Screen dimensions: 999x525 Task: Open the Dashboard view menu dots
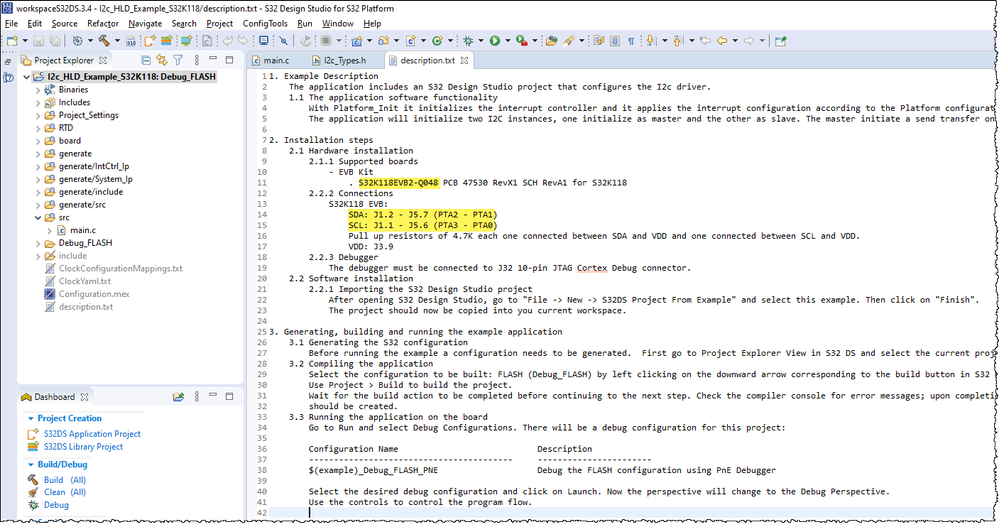[x=196, y=396]
